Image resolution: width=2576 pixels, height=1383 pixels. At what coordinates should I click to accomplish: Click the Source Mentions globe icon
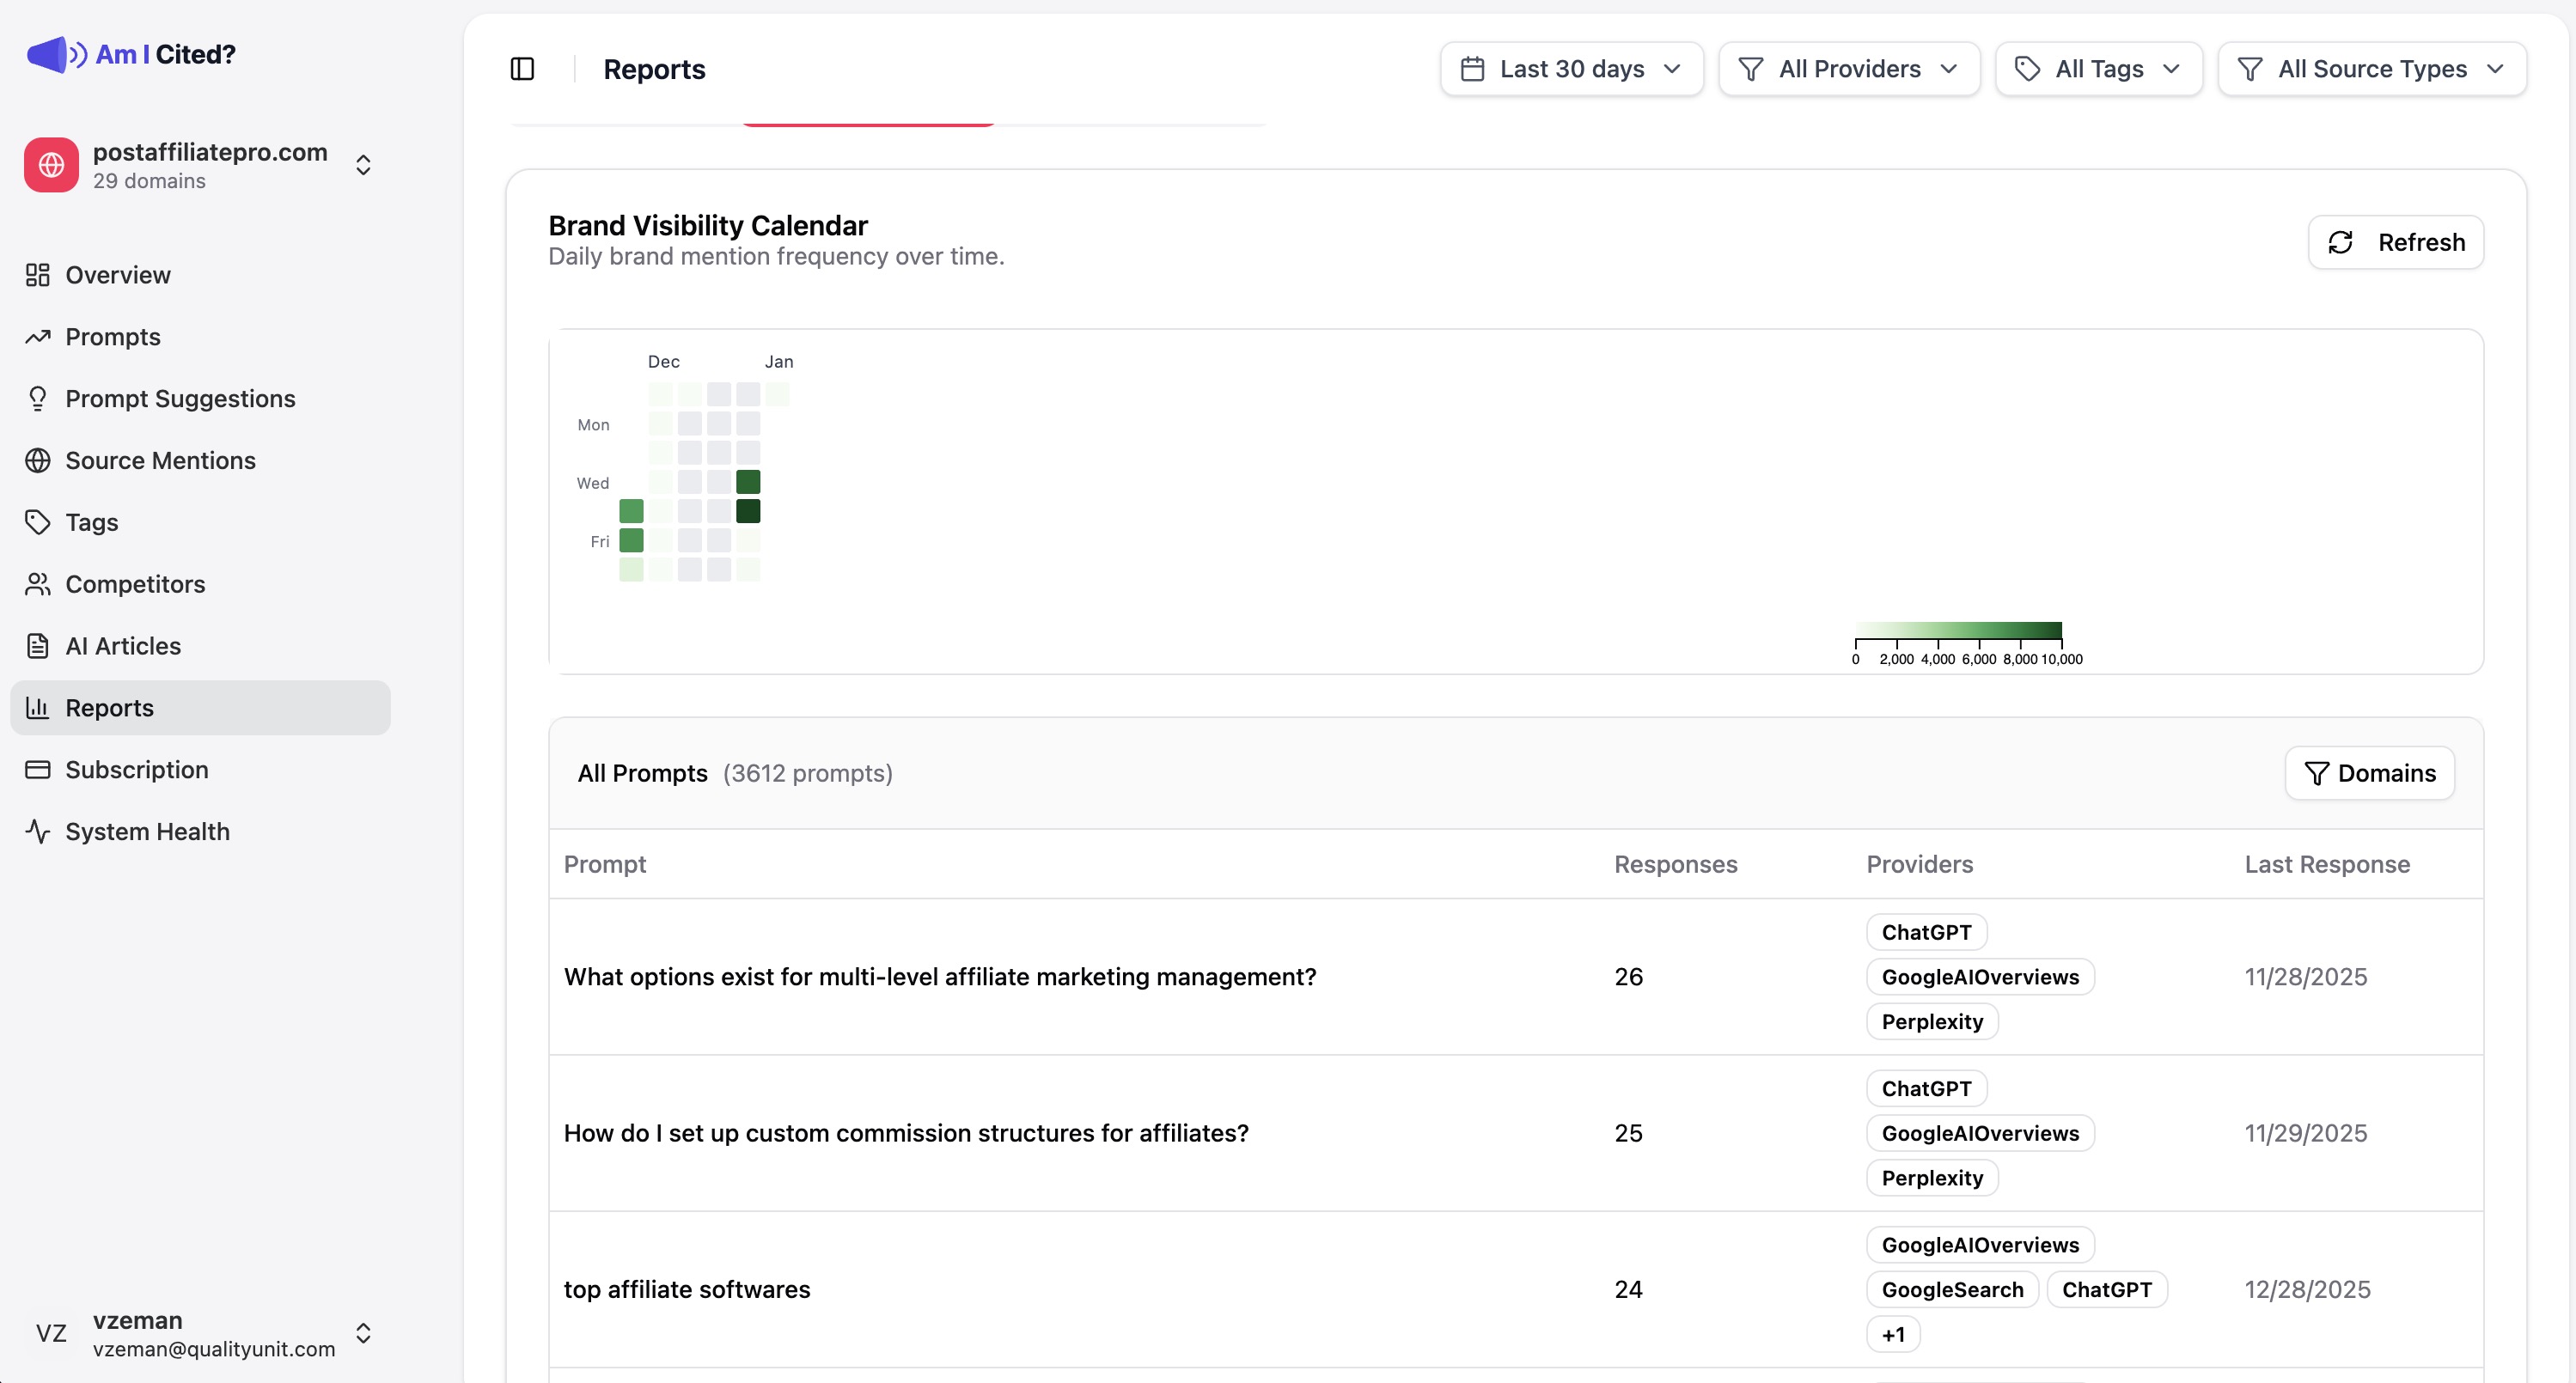(38, 461)
